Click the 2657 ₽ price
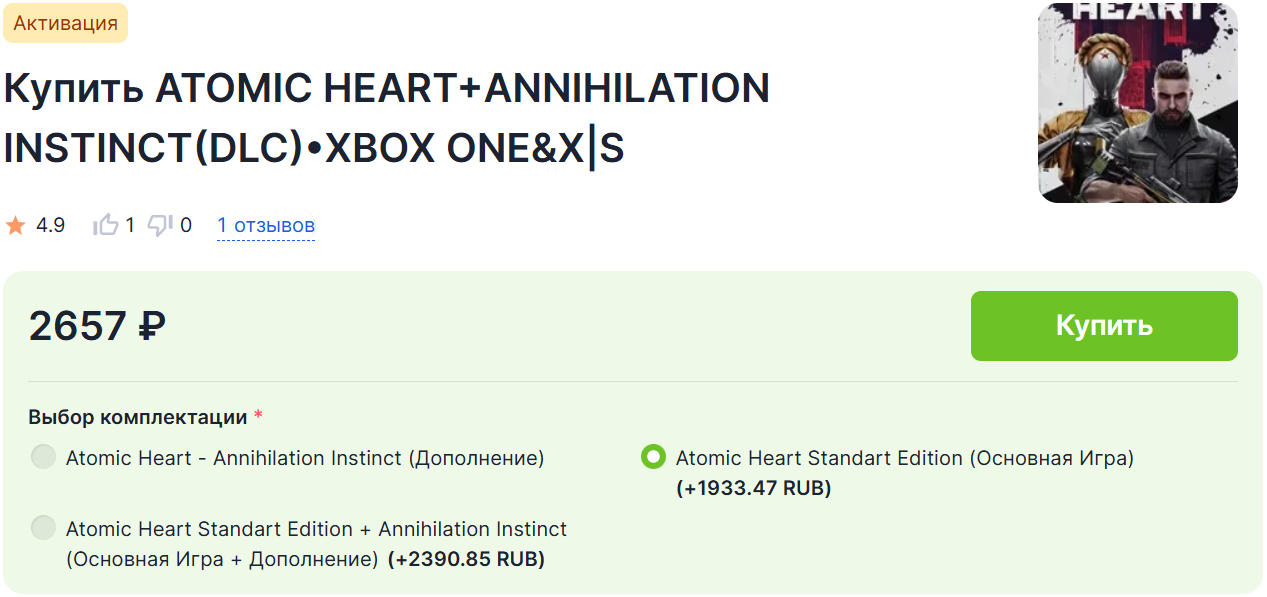 point(97,326)
